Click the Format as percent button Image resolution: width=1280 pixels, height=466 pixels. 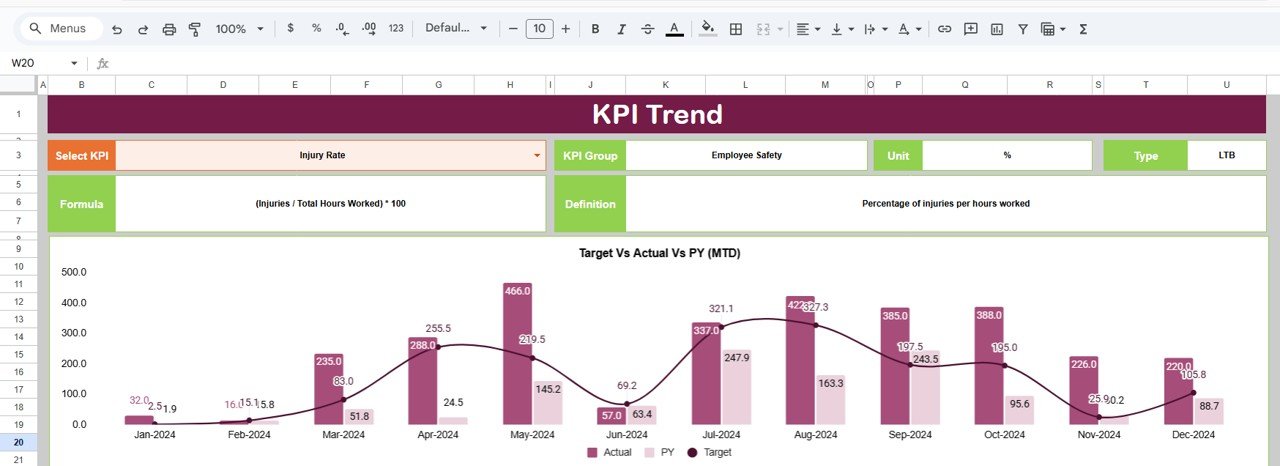[316, 29]
